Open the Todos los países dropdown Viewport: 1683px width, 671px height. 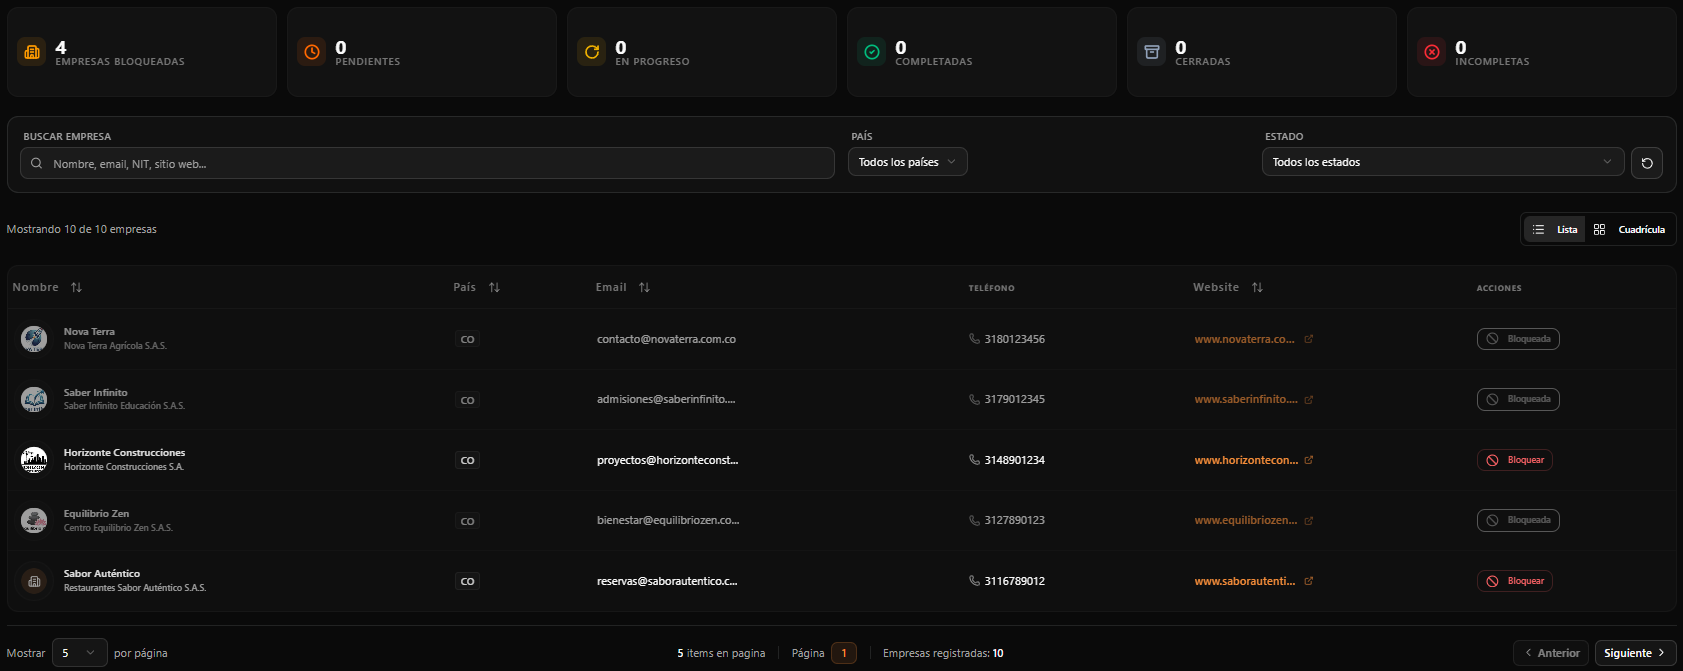908,162
